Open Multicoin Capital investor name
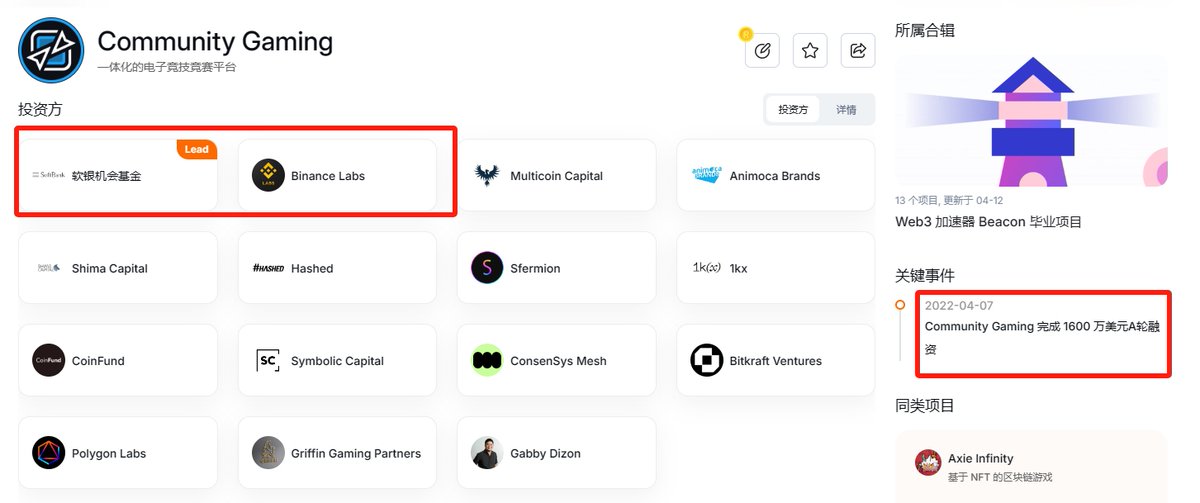The height and width of the screenshot is (503, 1200). point(557,176)
